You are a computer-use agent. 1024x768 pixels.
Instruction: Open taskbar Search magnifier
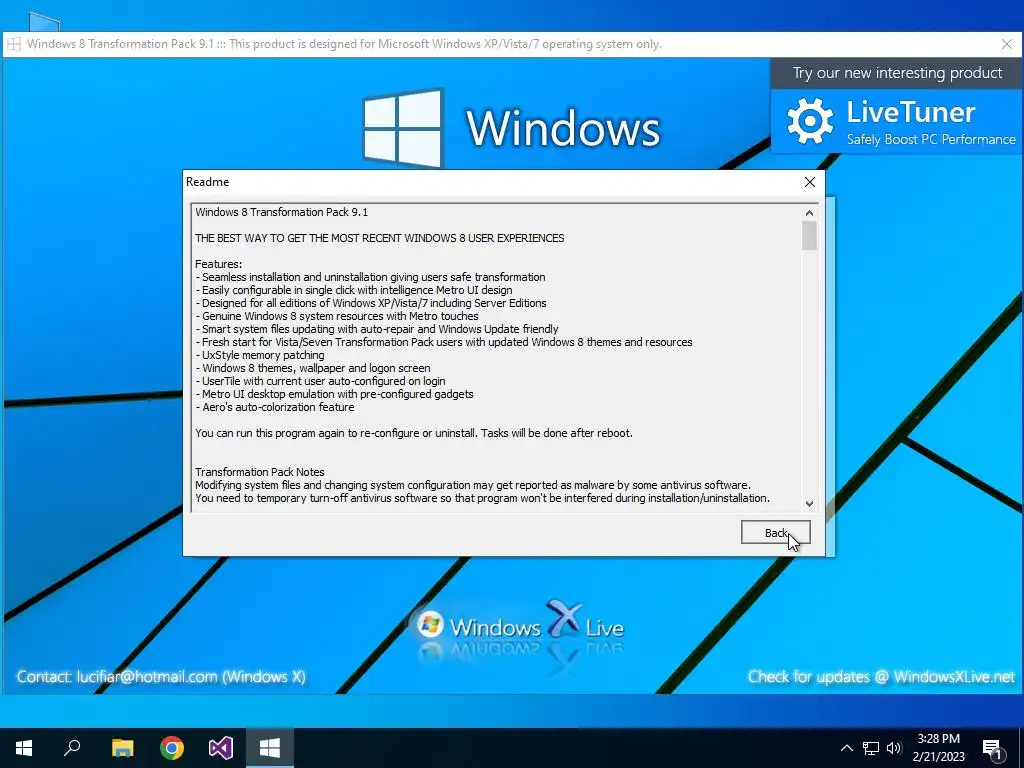coord(72,748)
